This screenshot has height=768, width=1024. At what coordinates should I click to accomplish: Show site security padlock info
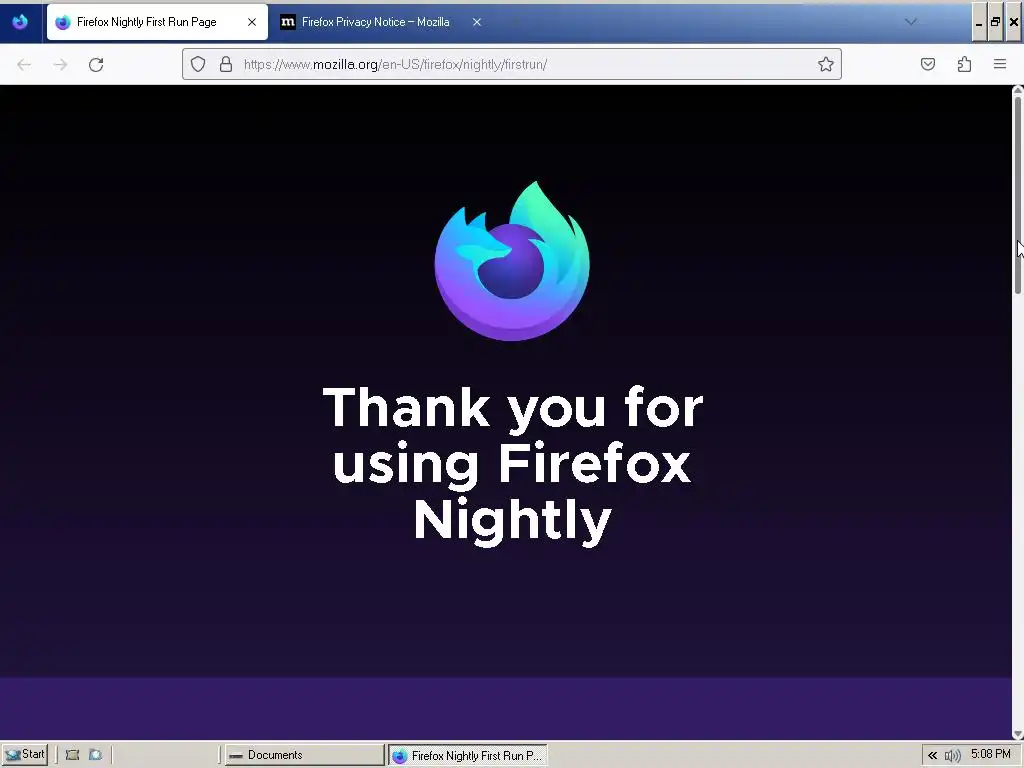(226, 64)
